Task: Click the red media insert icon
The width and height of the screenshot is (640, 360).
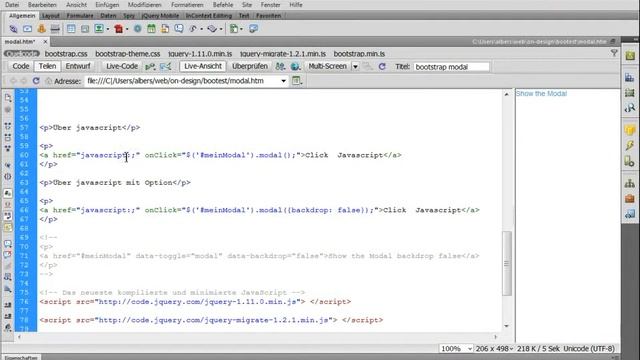Action: [118, 29]
